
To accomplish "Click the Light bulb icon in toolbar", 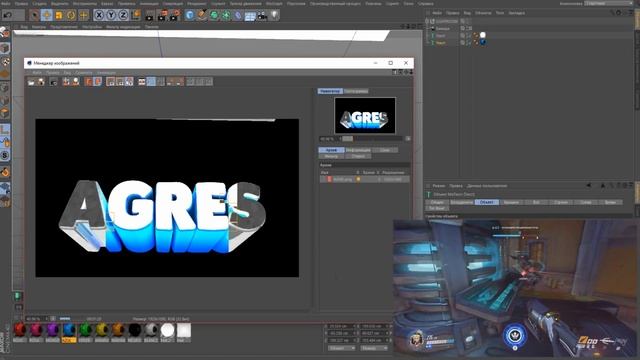I will pos(275,15).
